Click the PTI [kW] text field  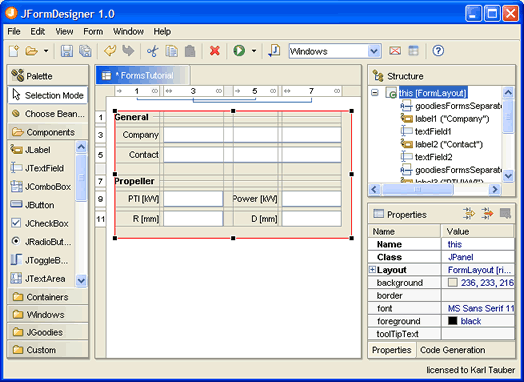pos(193,199)
